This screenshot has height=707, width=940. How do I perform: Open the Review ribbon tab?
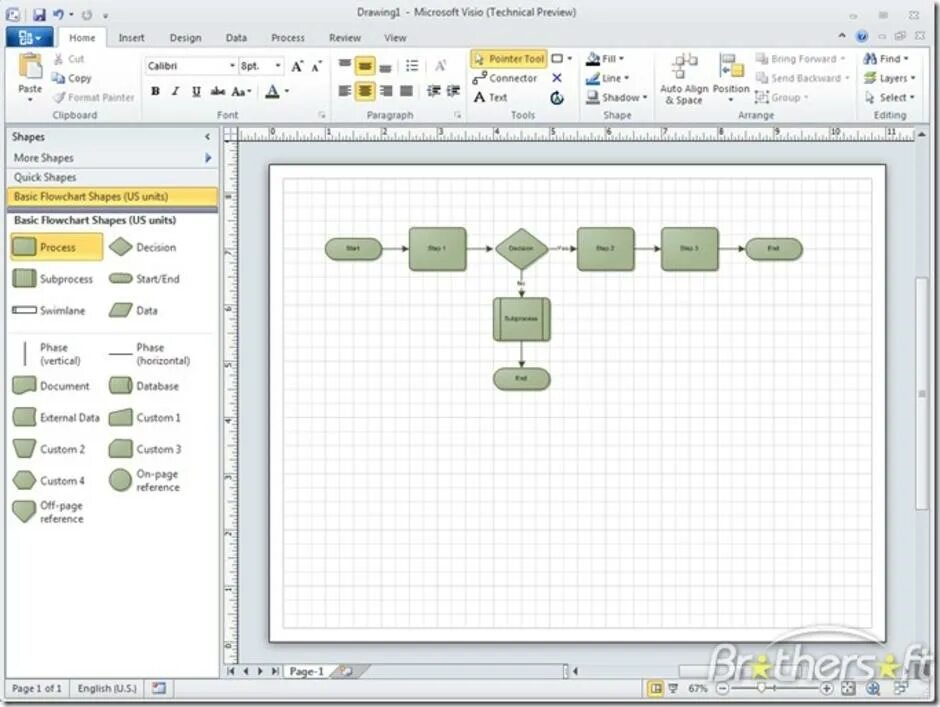[x=344, y=37]
